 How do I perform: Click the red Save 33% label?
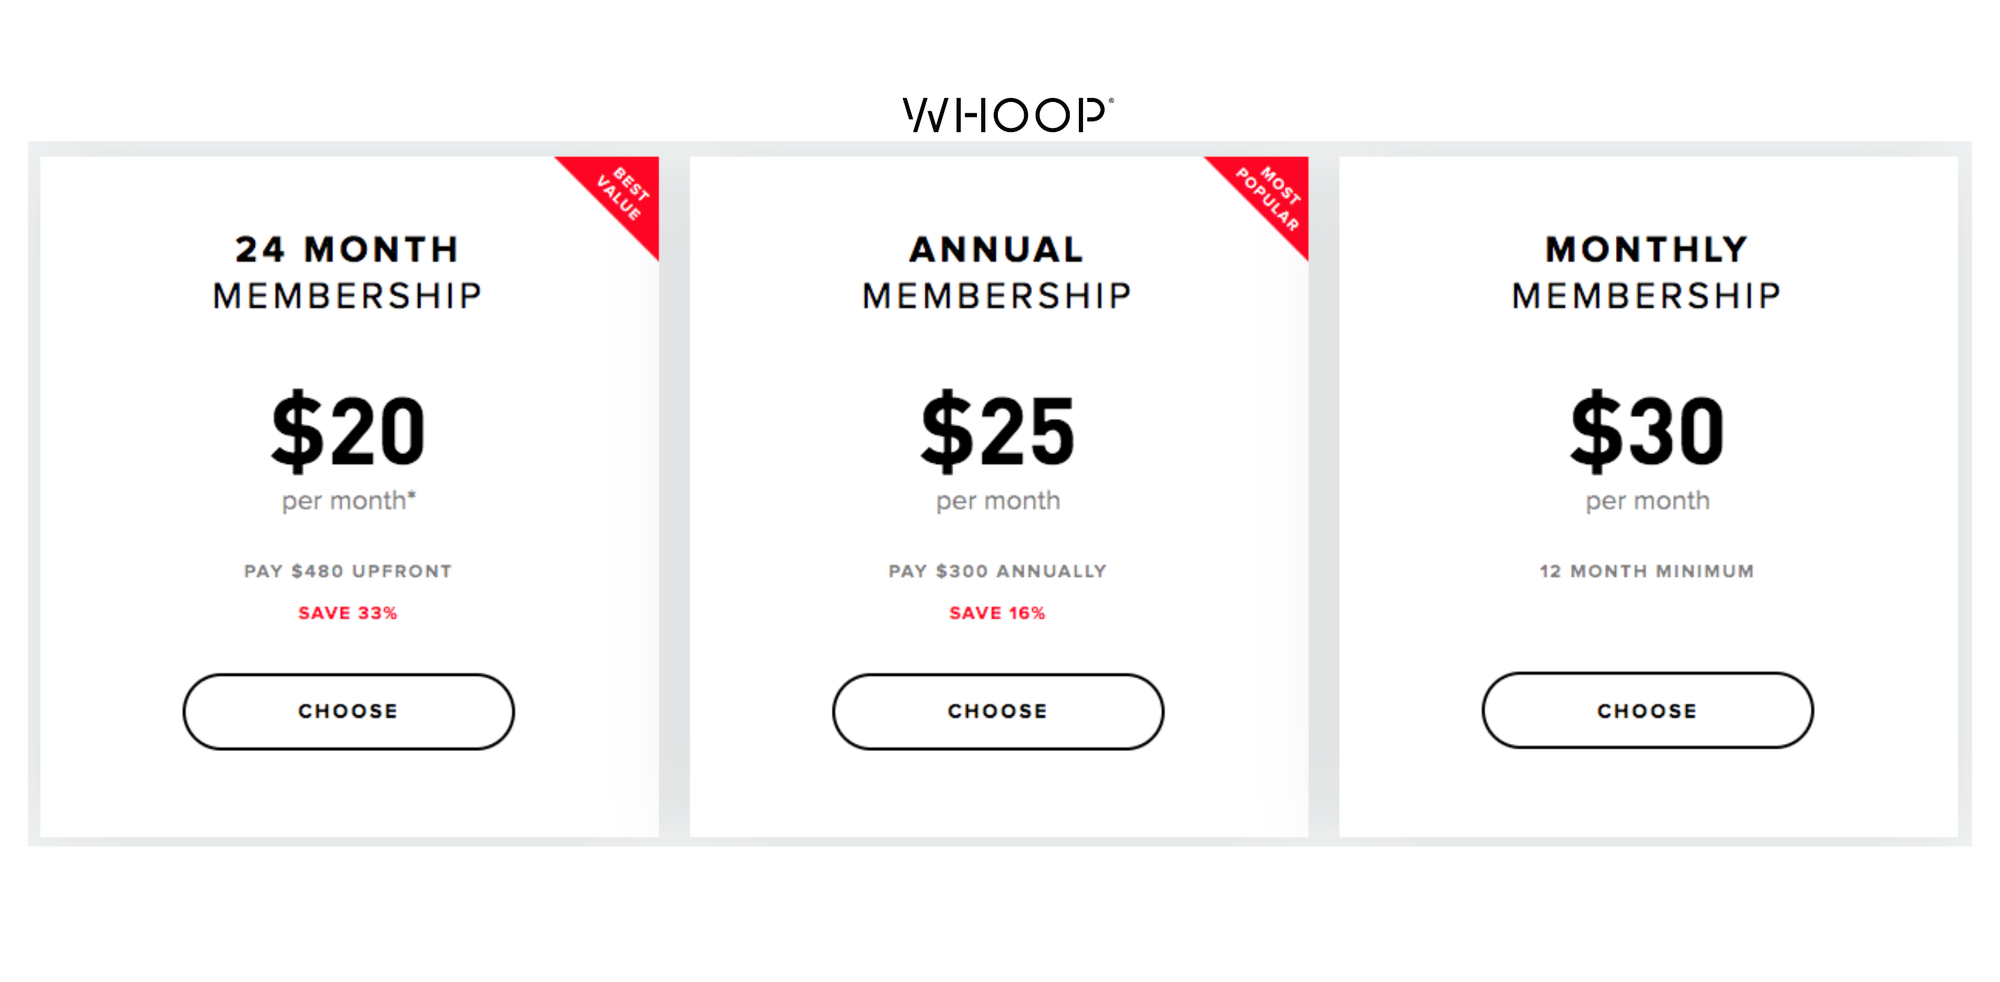coord(348,613)
